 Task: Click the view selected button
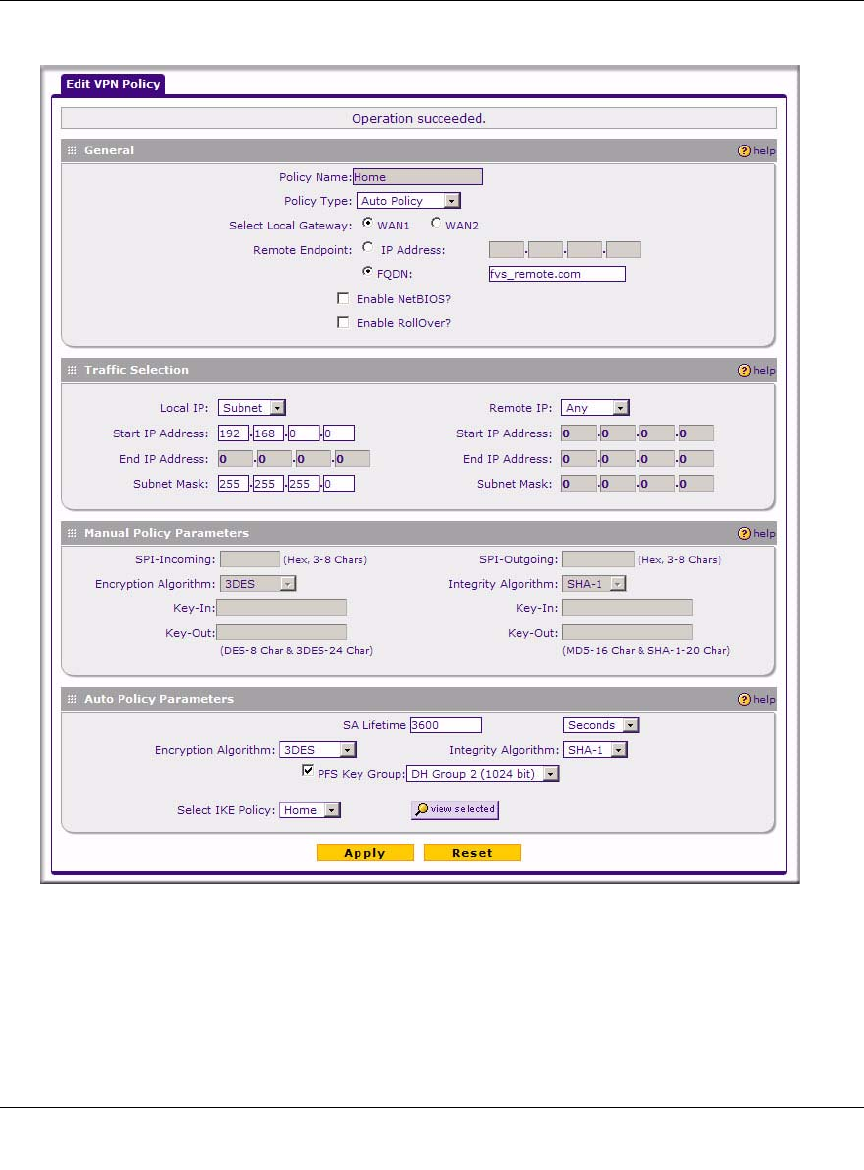pos(455,810)
